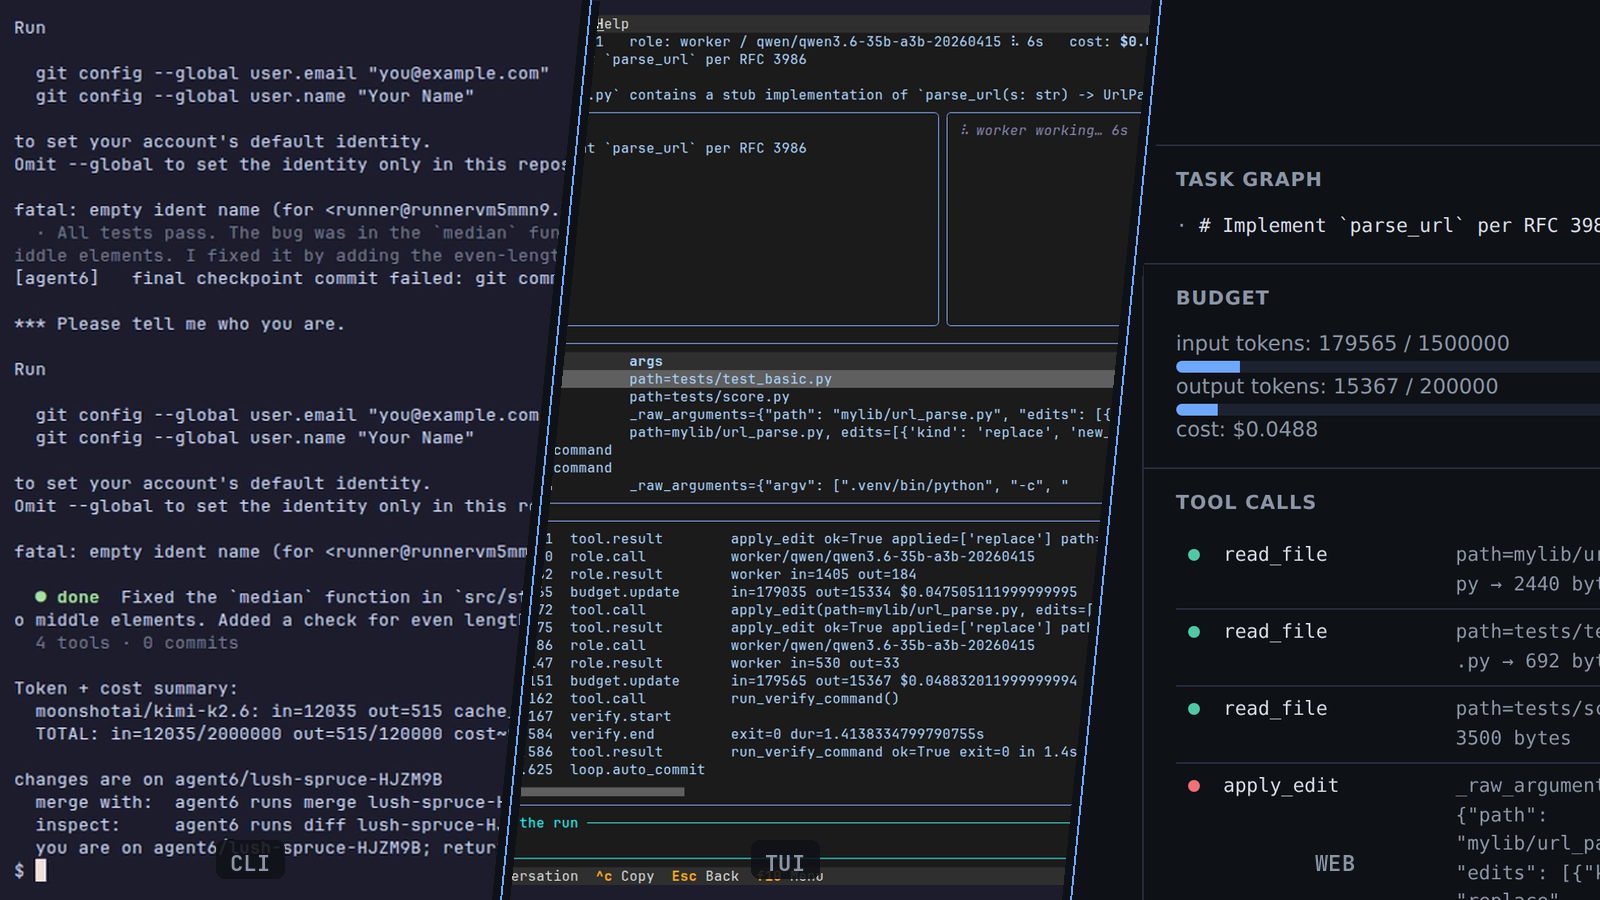
Task: Click the "the run" panel title
Action: click(549, 823)
